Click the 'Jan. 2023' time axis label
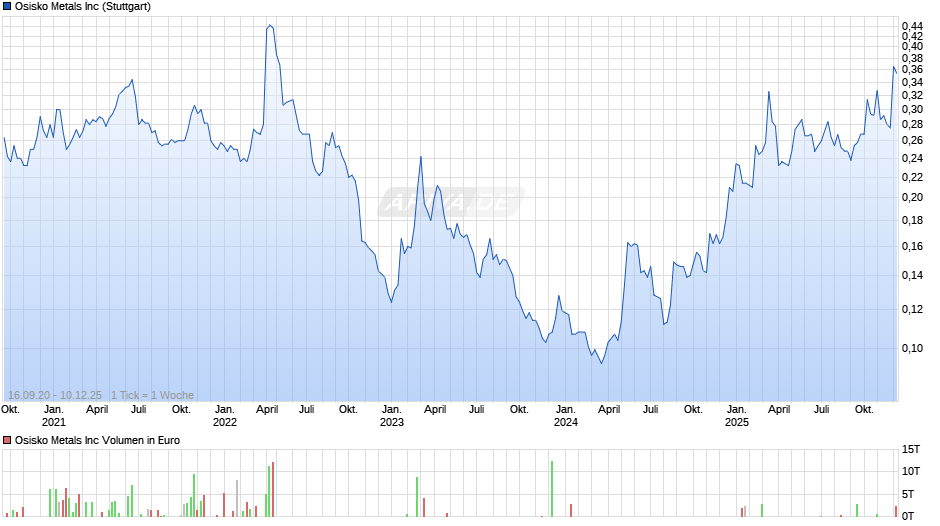 point(391,416)
